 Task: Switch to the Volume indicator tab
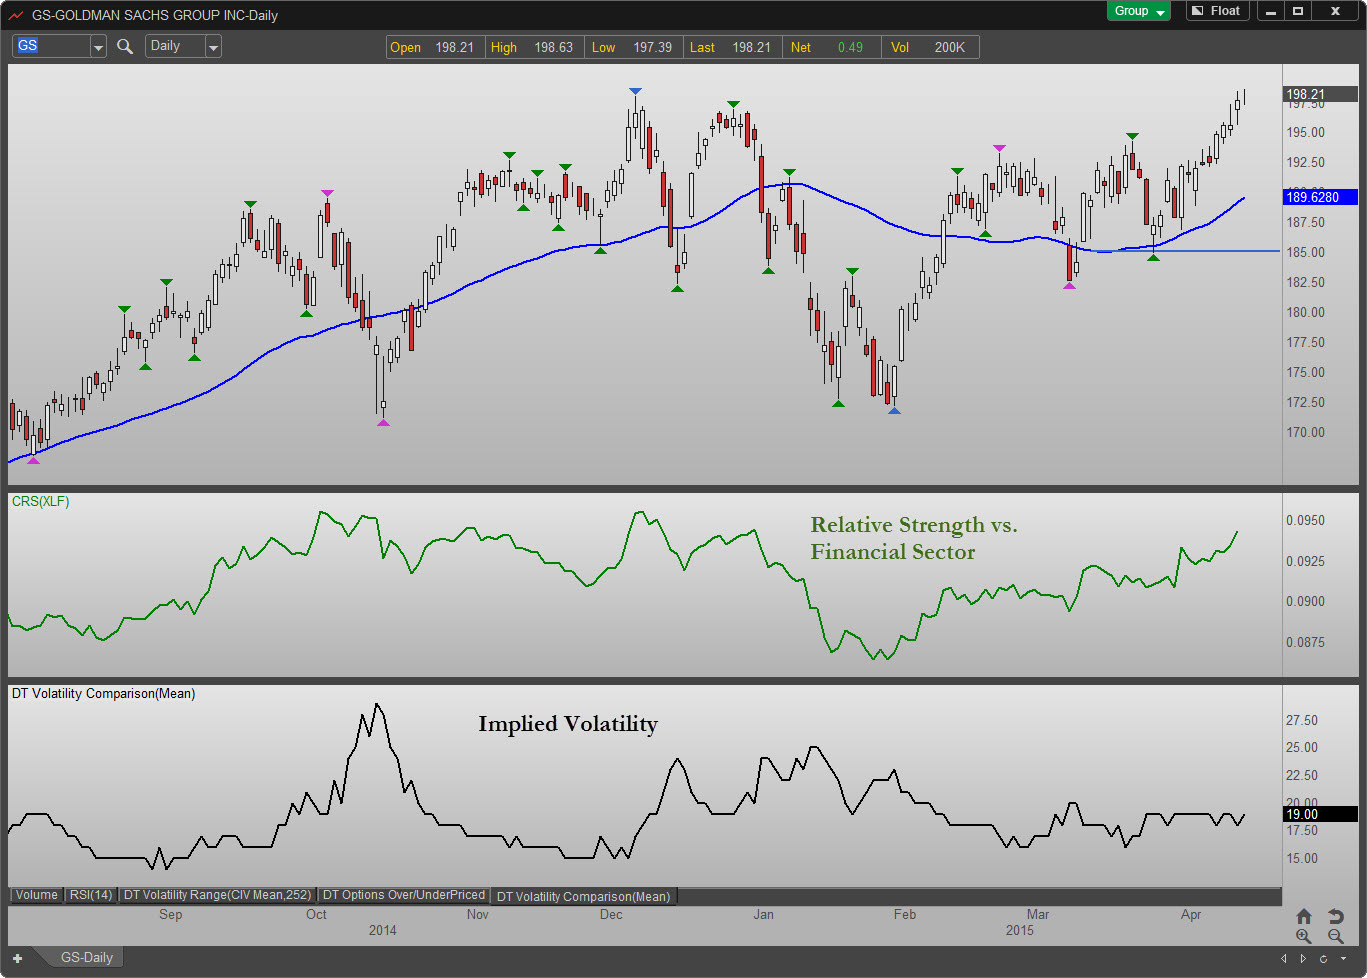click(37, 895)
